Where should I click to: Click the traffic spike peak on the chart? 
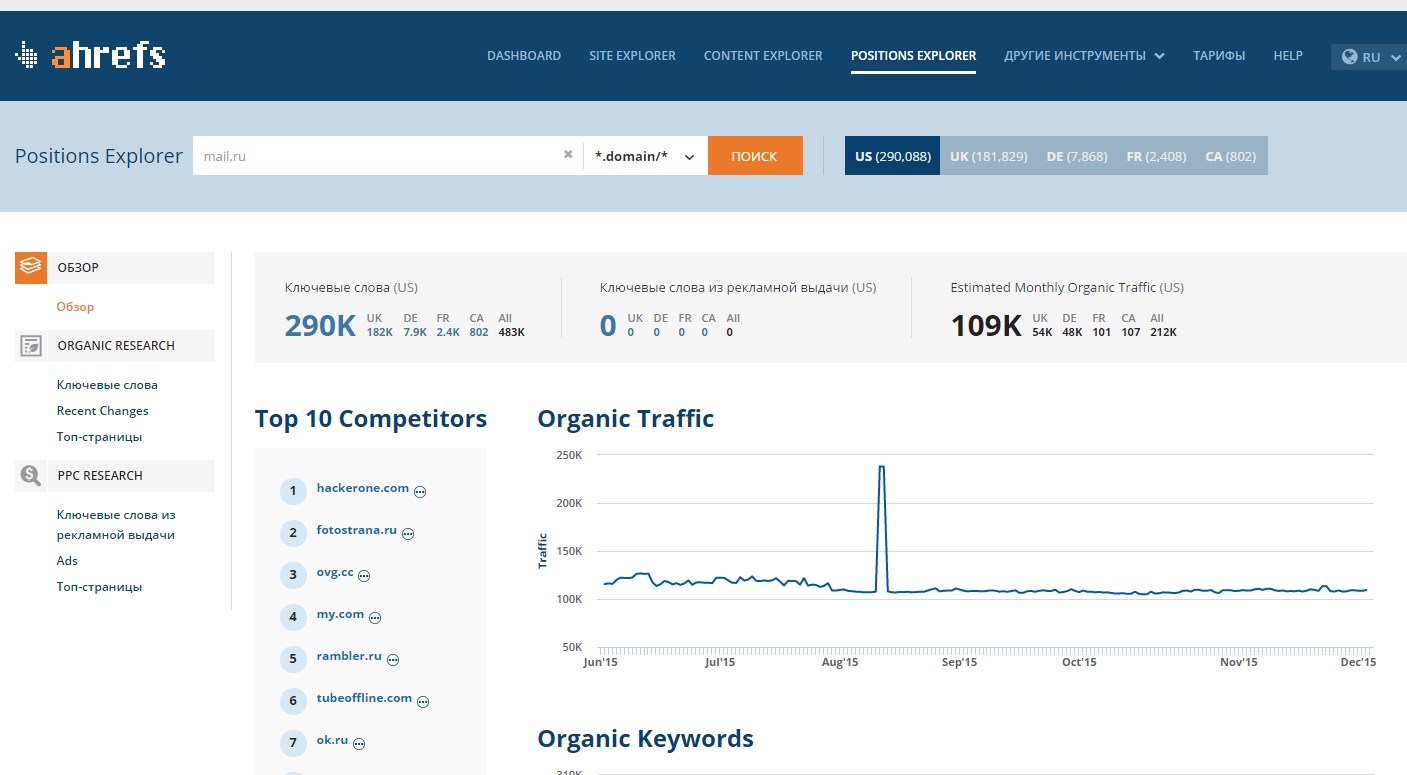881,467
